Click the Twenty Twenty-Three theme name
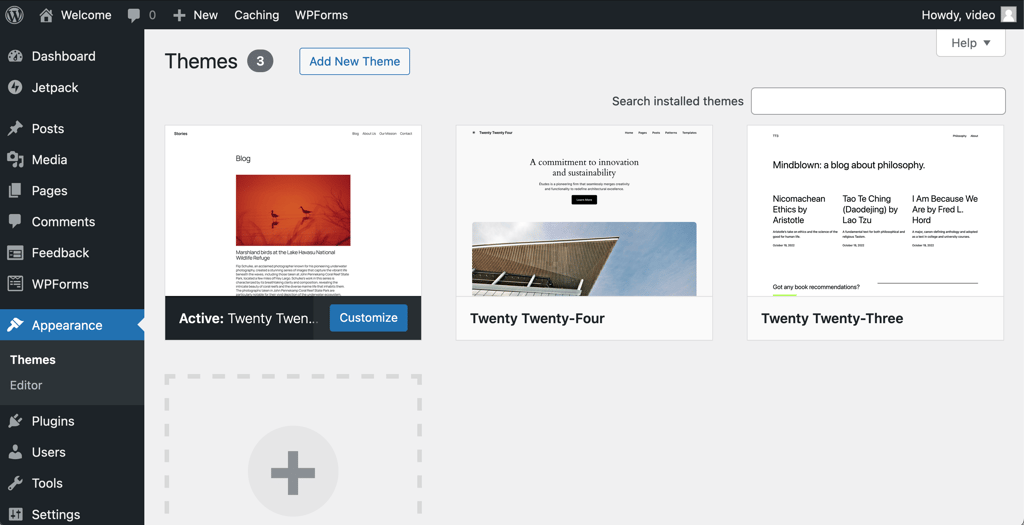The image size is (1024, 525). pos(832,319)
